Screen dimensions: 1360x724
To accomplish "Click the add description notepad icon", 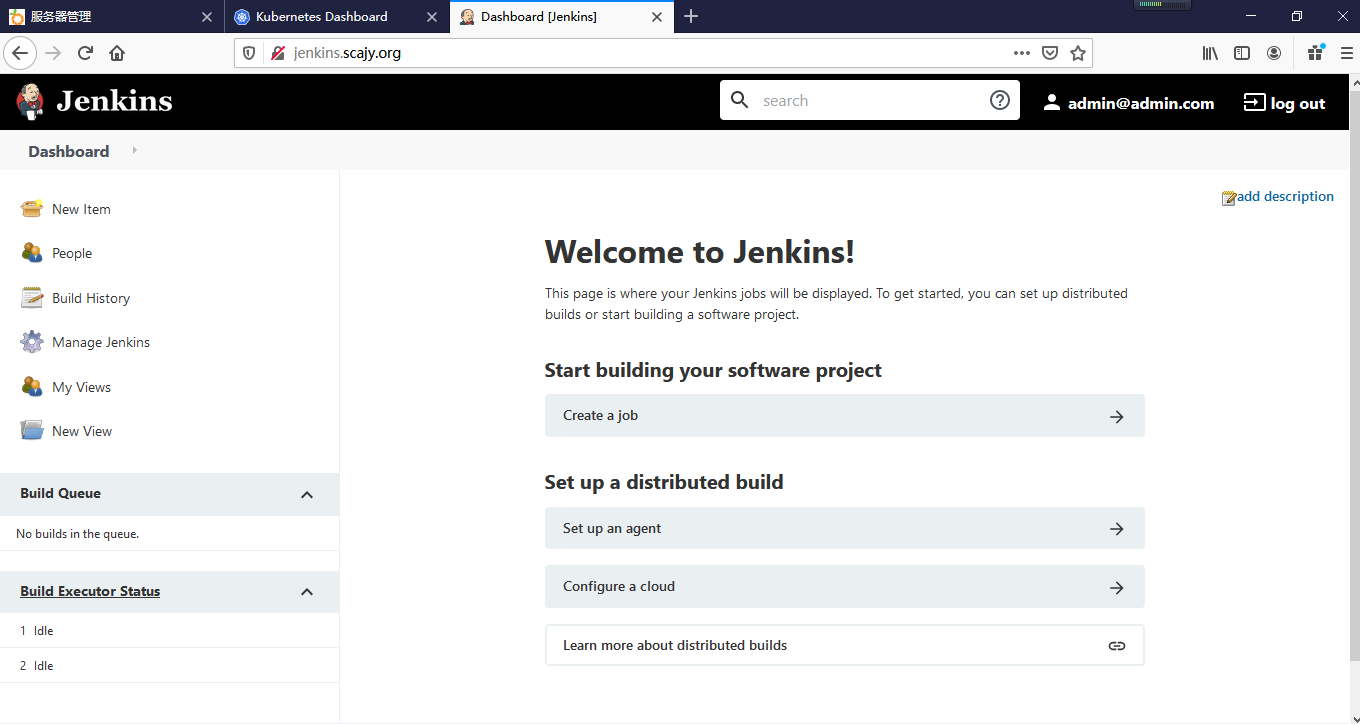I will click(x=1229, y=198).
